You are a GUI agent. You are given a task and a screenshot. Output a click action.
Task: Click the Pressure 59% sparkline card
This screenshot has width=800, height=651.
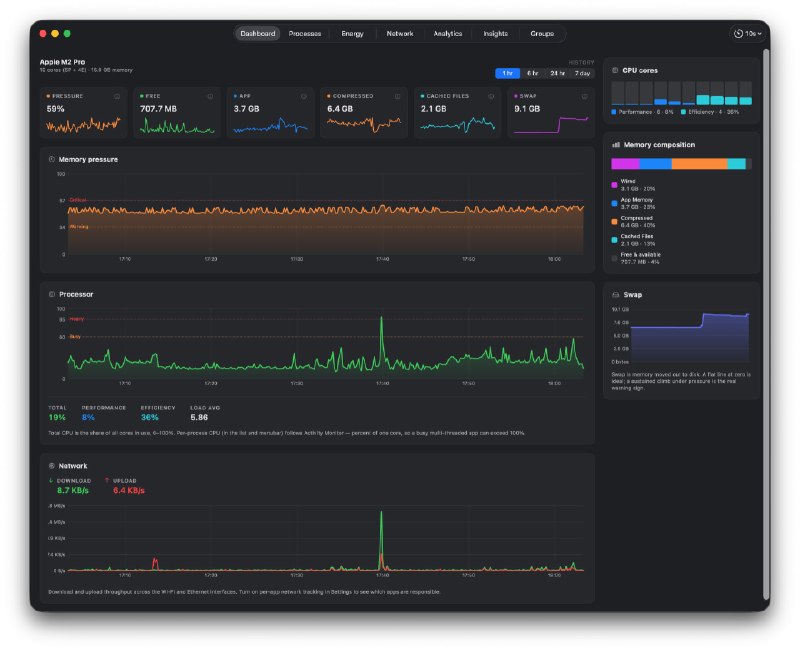point(83,113)
